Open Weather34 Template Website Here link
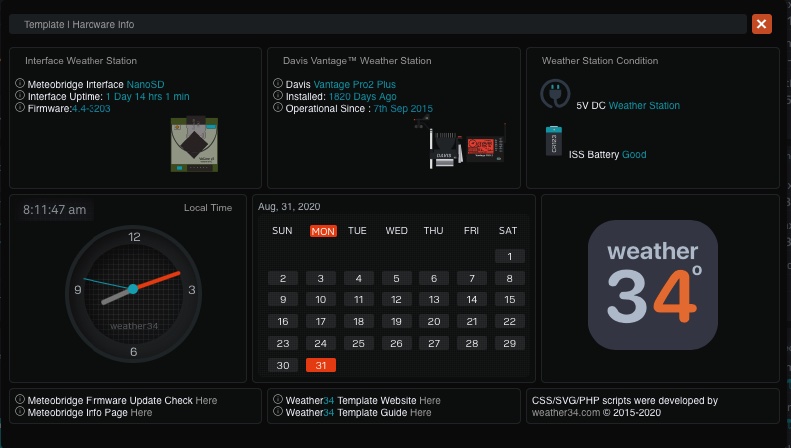 (x=430, y=401)
